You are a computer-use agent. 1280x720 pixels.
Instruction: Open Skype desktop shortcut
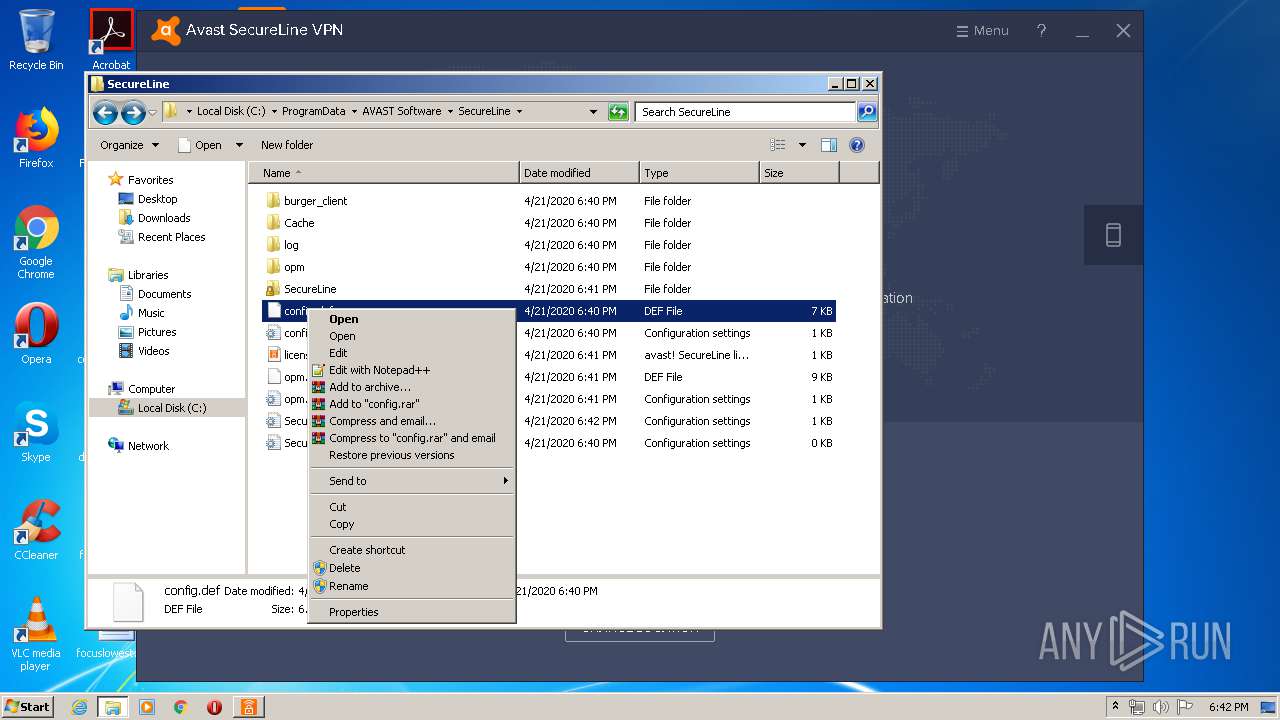pyautogui.click(x=36, y=432)
